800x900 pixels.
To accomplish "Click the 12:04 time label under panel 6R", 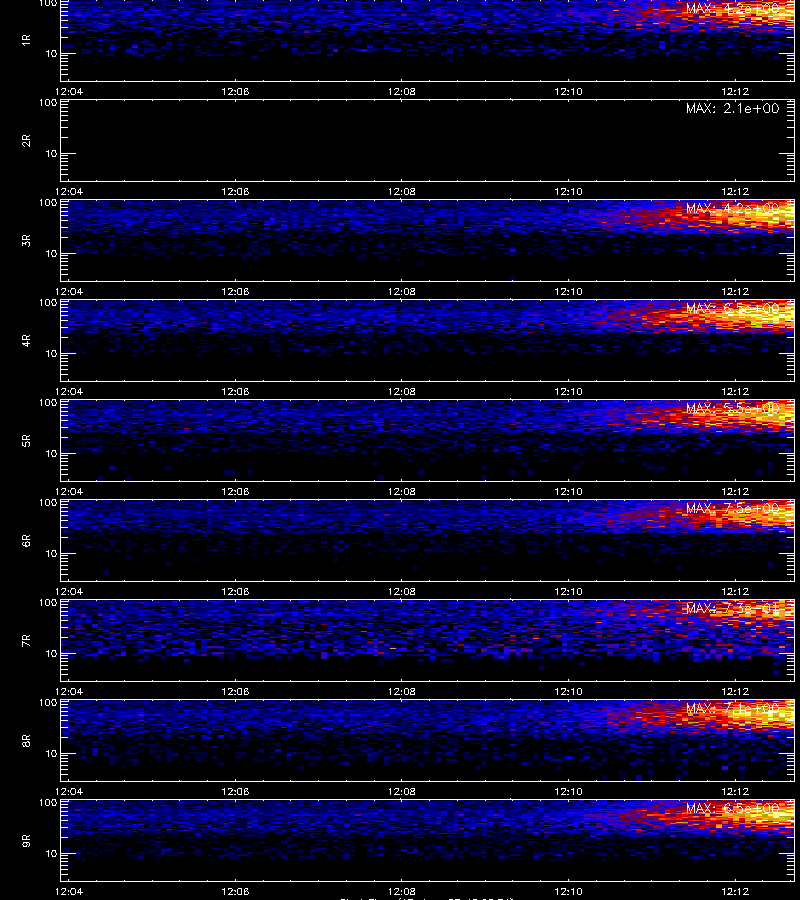I will [69, 591].
